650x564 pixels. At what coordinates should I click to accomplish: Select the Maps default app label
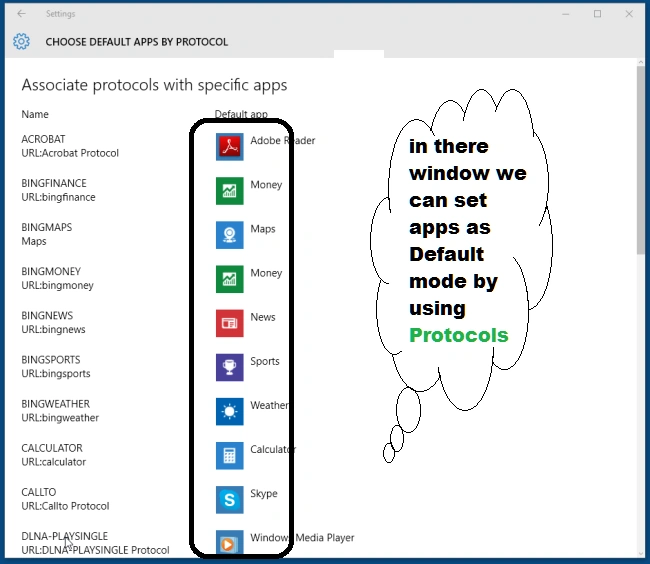(263, 229)
